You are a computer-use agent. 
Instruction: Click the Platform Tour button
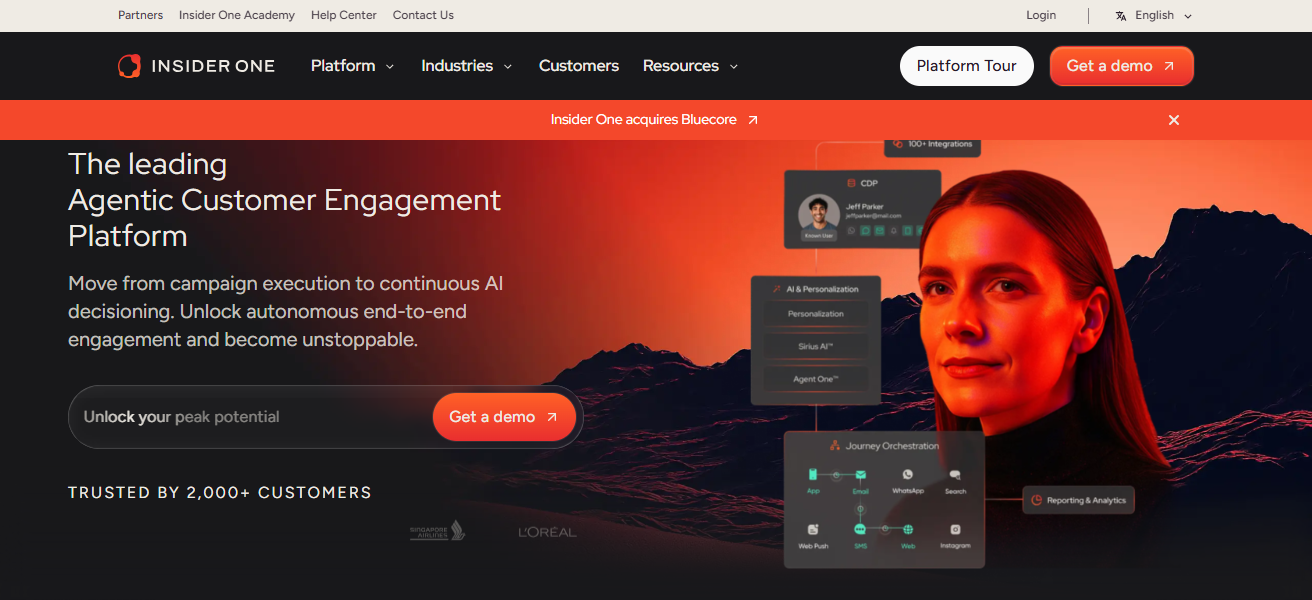tap(966, 66)
